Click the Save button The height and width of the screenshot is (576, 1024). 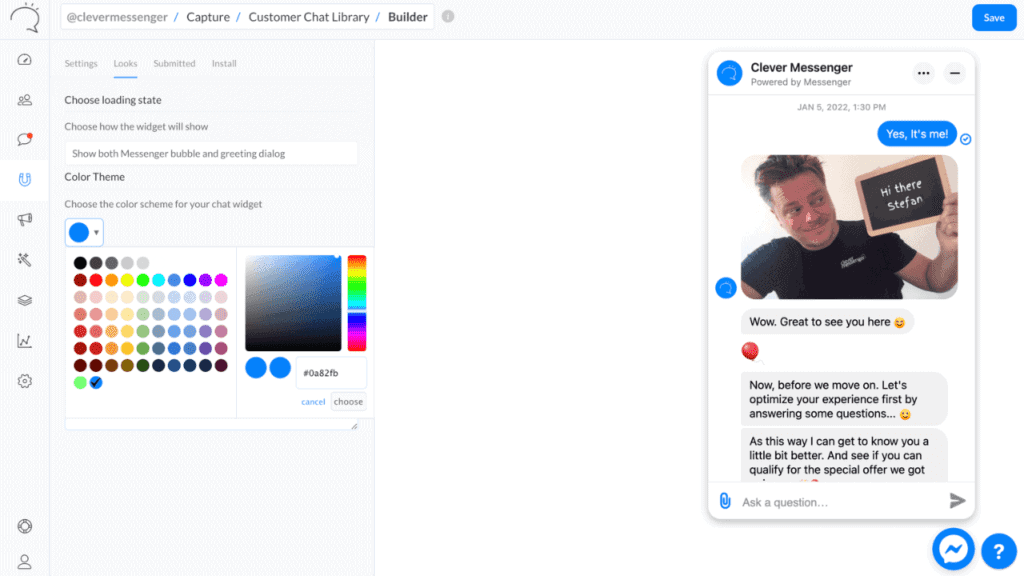(x=994, y=17)
